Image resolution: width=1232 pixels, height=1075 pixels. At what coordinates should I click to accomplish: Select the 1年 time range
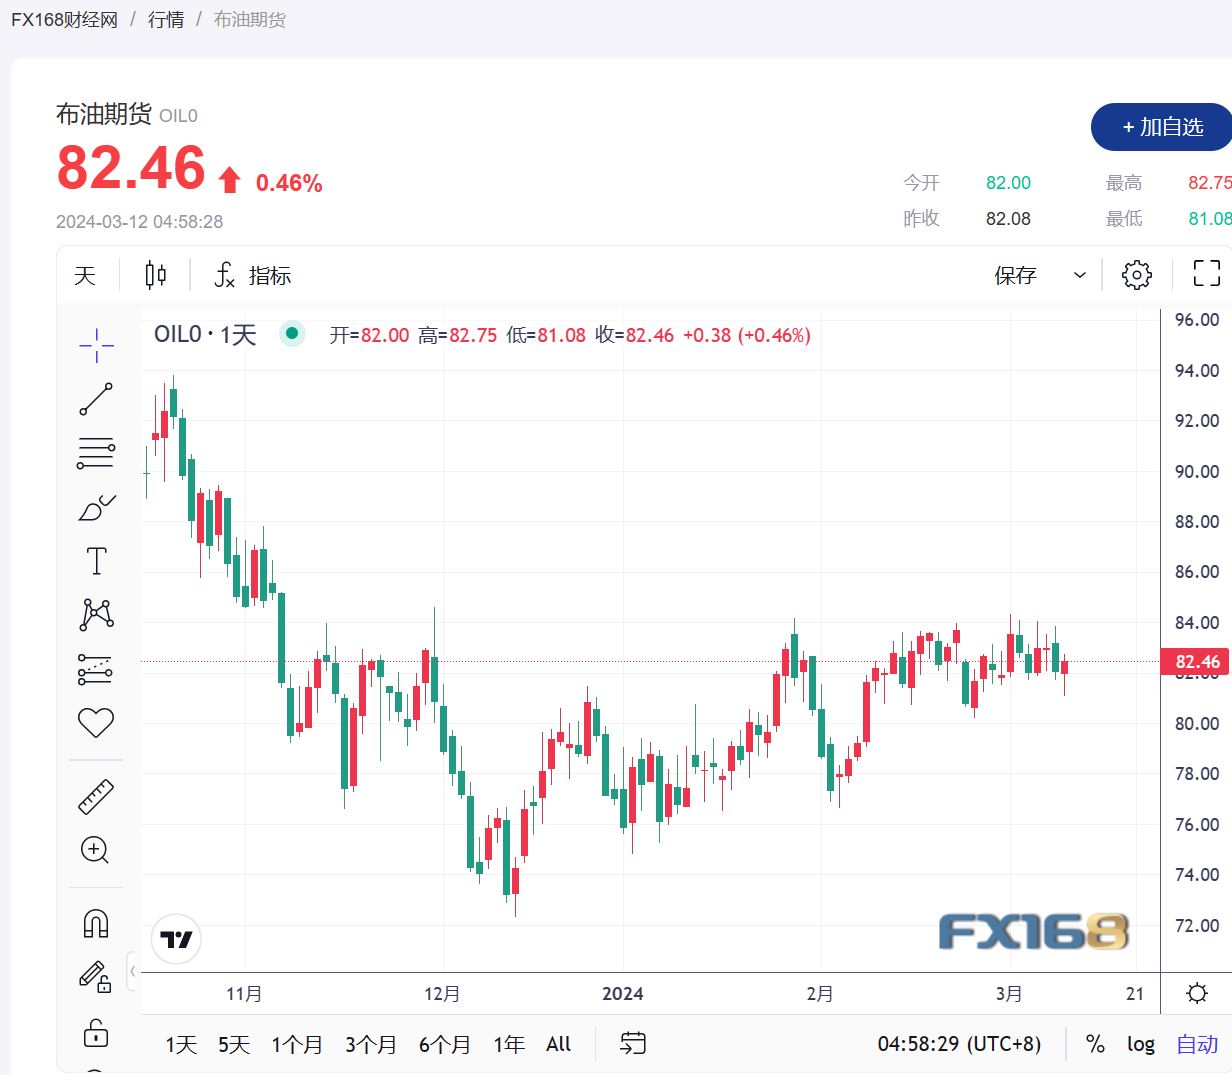[x=508, y=1044]
